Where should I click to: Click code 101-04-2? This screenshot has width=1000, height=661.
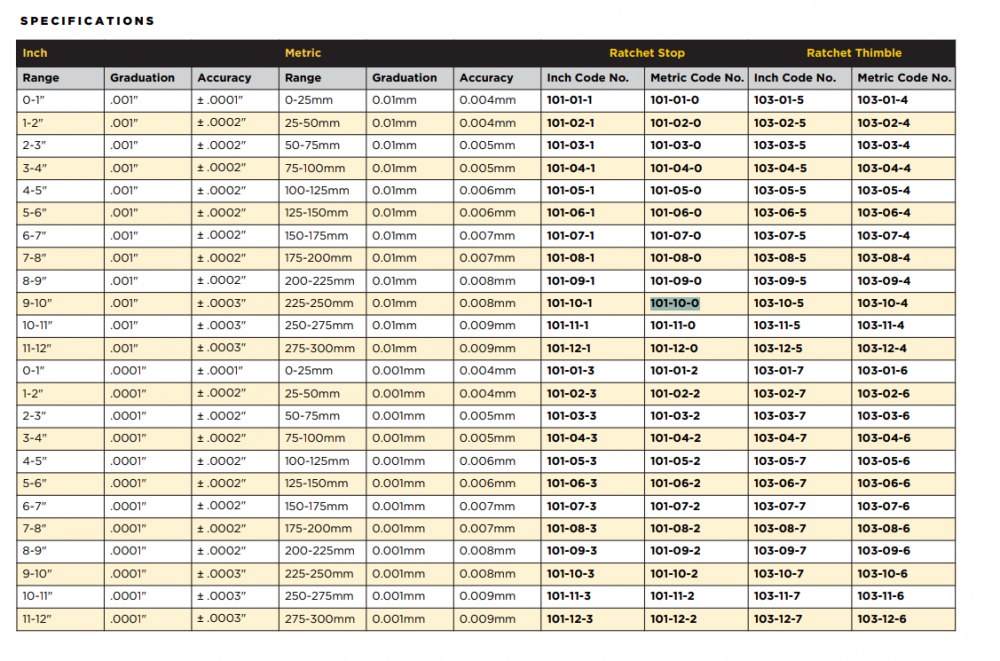point(675,438)
